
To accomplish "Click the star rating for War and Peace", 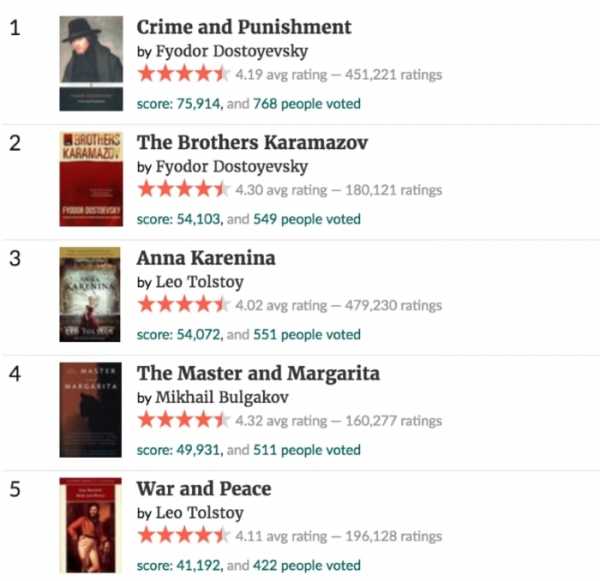I will [184, 535].
